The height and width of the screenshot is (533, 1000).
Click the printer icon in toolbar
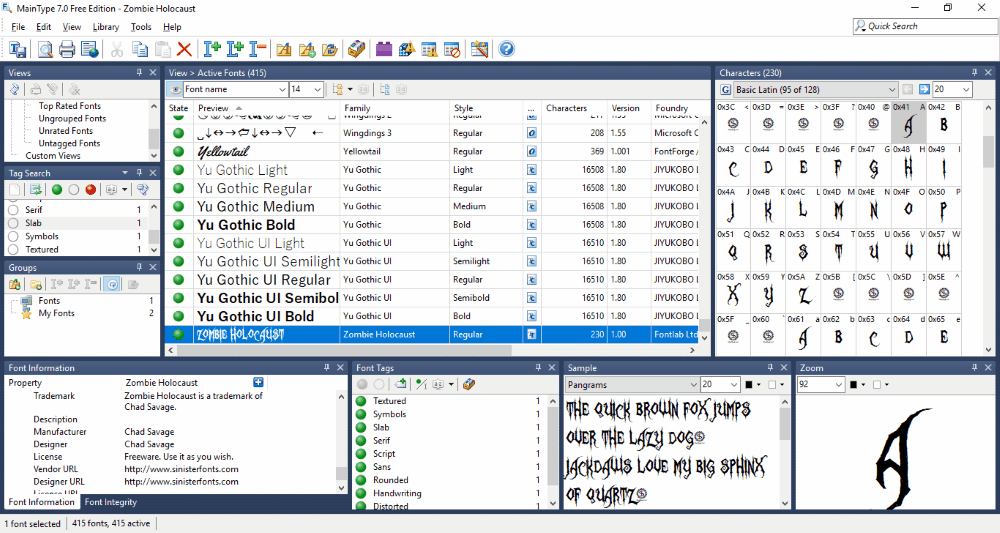[x=67, y=49]
